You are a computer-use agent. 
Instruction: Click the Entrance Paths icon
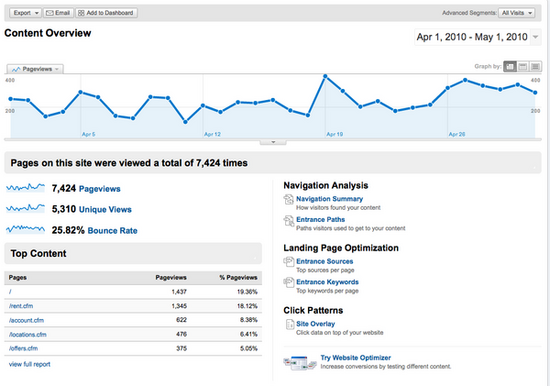coord(288,221)
